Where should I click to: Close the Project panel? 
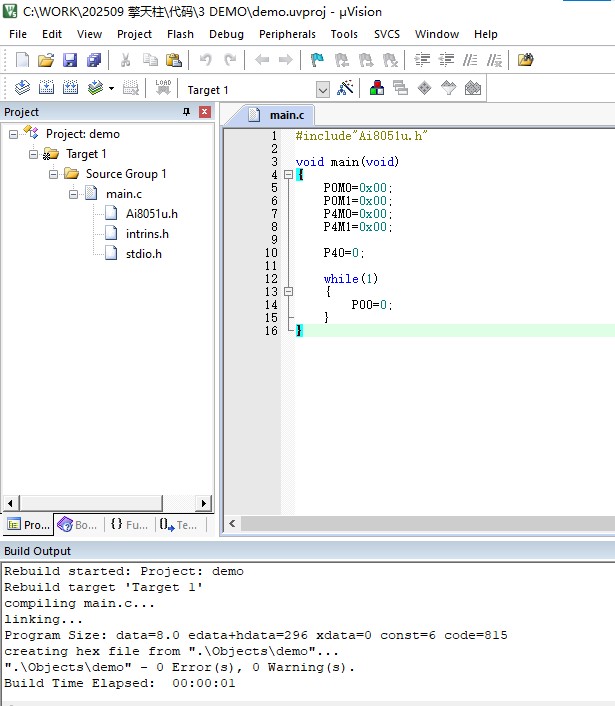204,112
